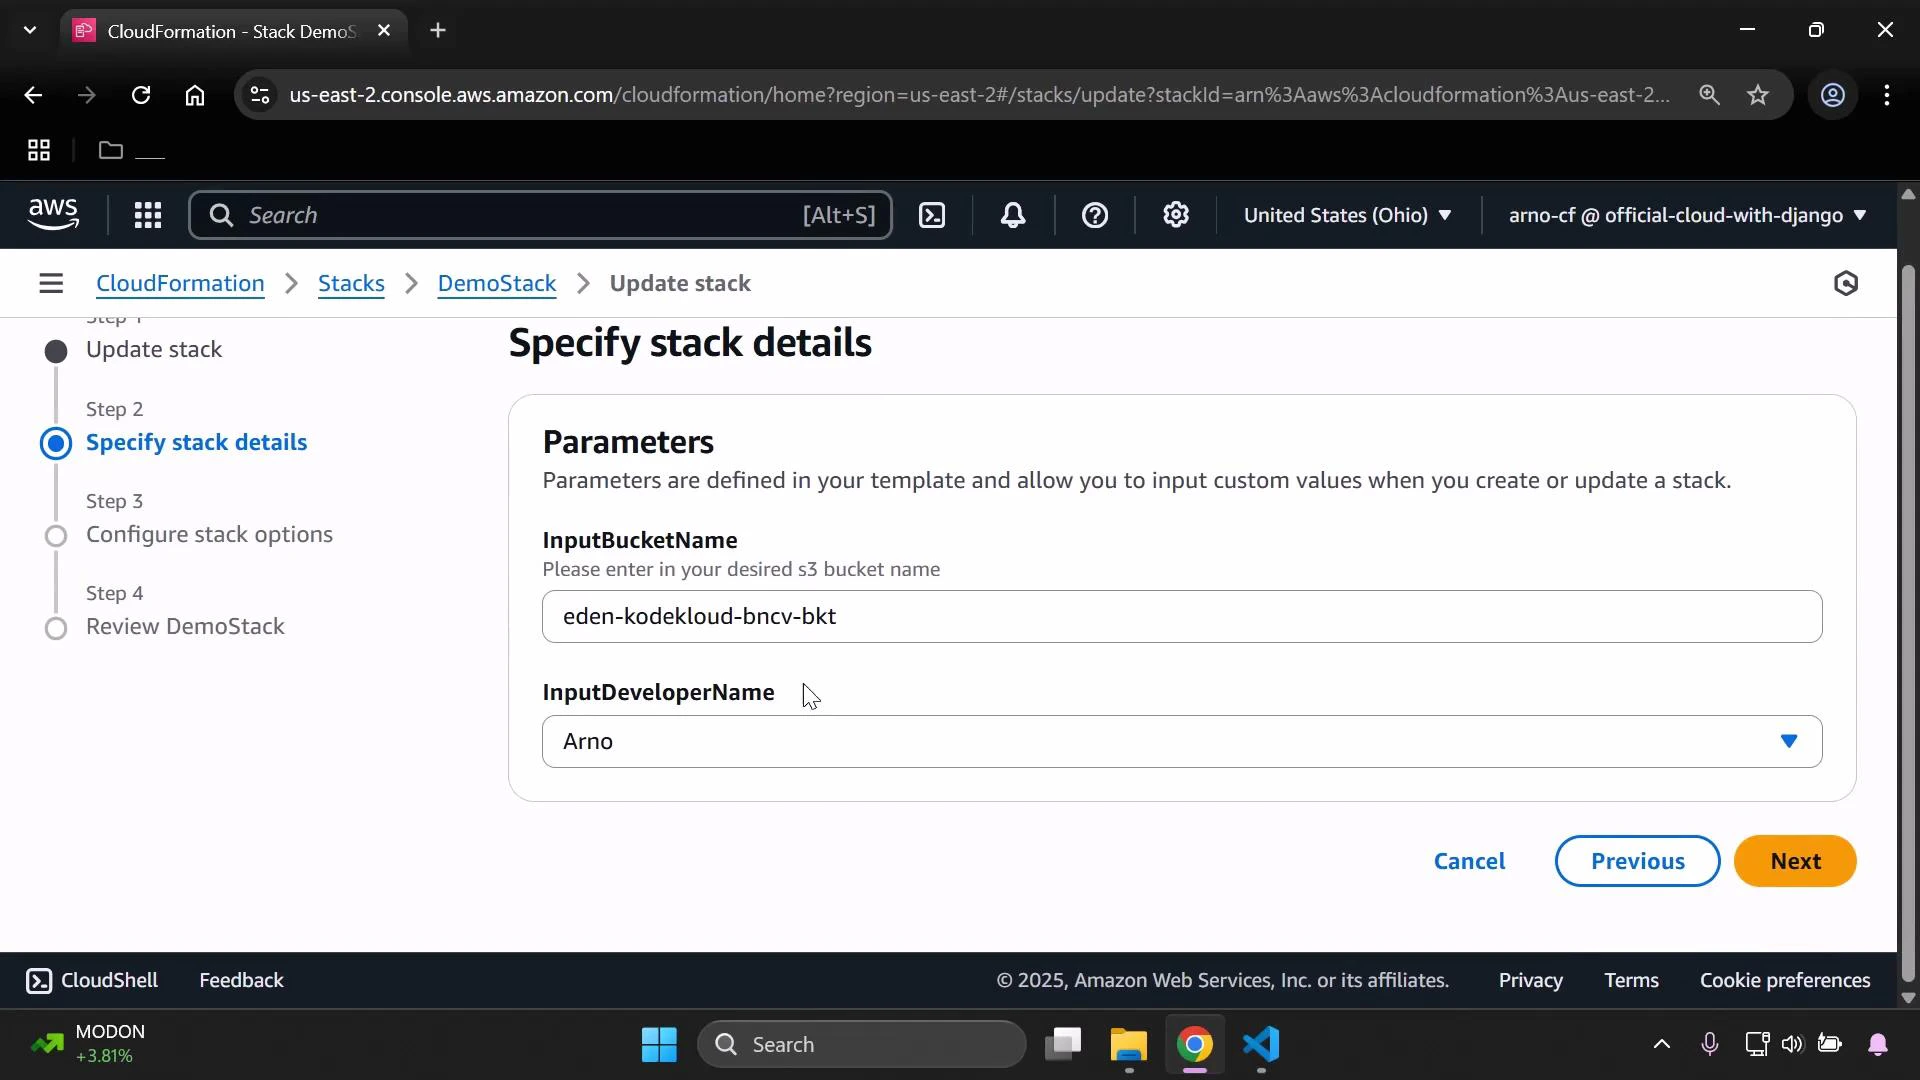Open the MODON stock widget
The height and width of the screenshot is (1080, 1920).
tap(88, 1045)
